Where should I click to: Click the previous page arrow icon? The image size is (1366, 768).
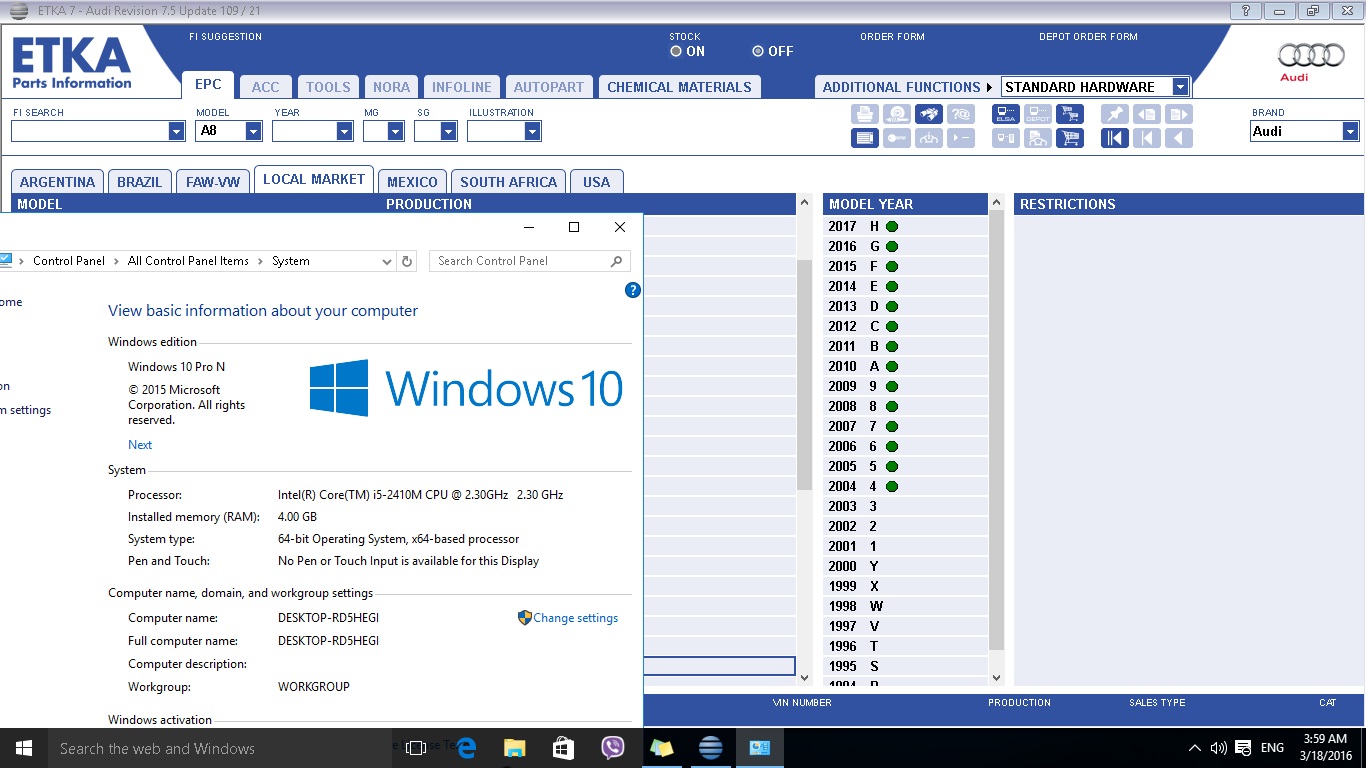click(1179, 138)
